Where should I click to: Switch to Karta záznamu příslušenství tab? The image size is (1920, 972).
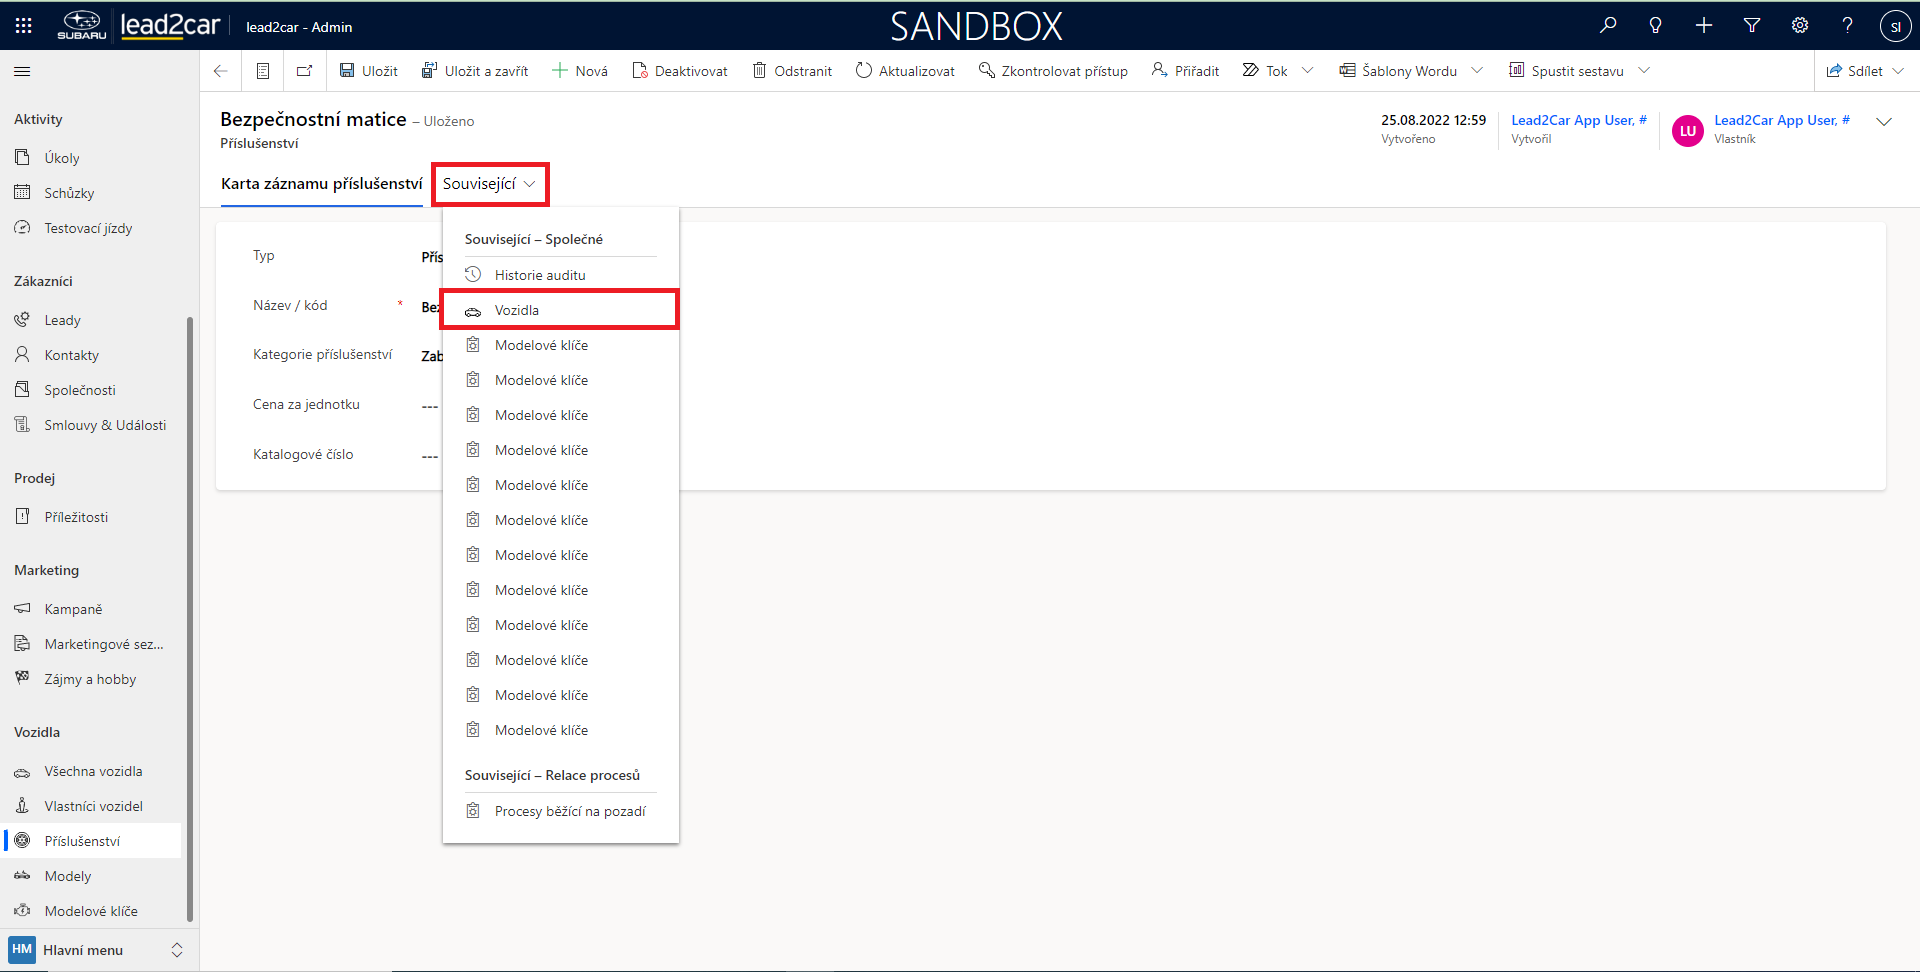pyautogui.click(x=321, y=184)
